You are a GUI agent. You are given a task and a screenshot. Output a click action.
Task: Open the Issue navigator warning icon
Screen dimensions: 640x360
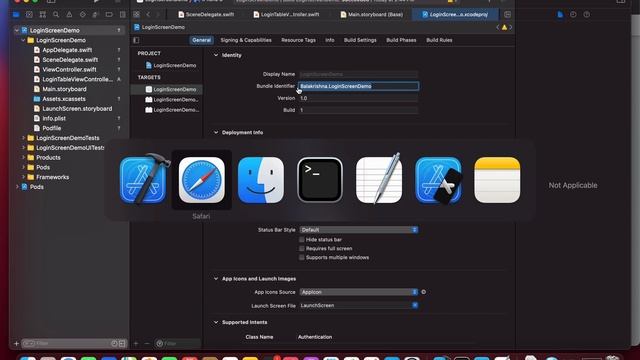pyautogui.click(x=69, y=15)
